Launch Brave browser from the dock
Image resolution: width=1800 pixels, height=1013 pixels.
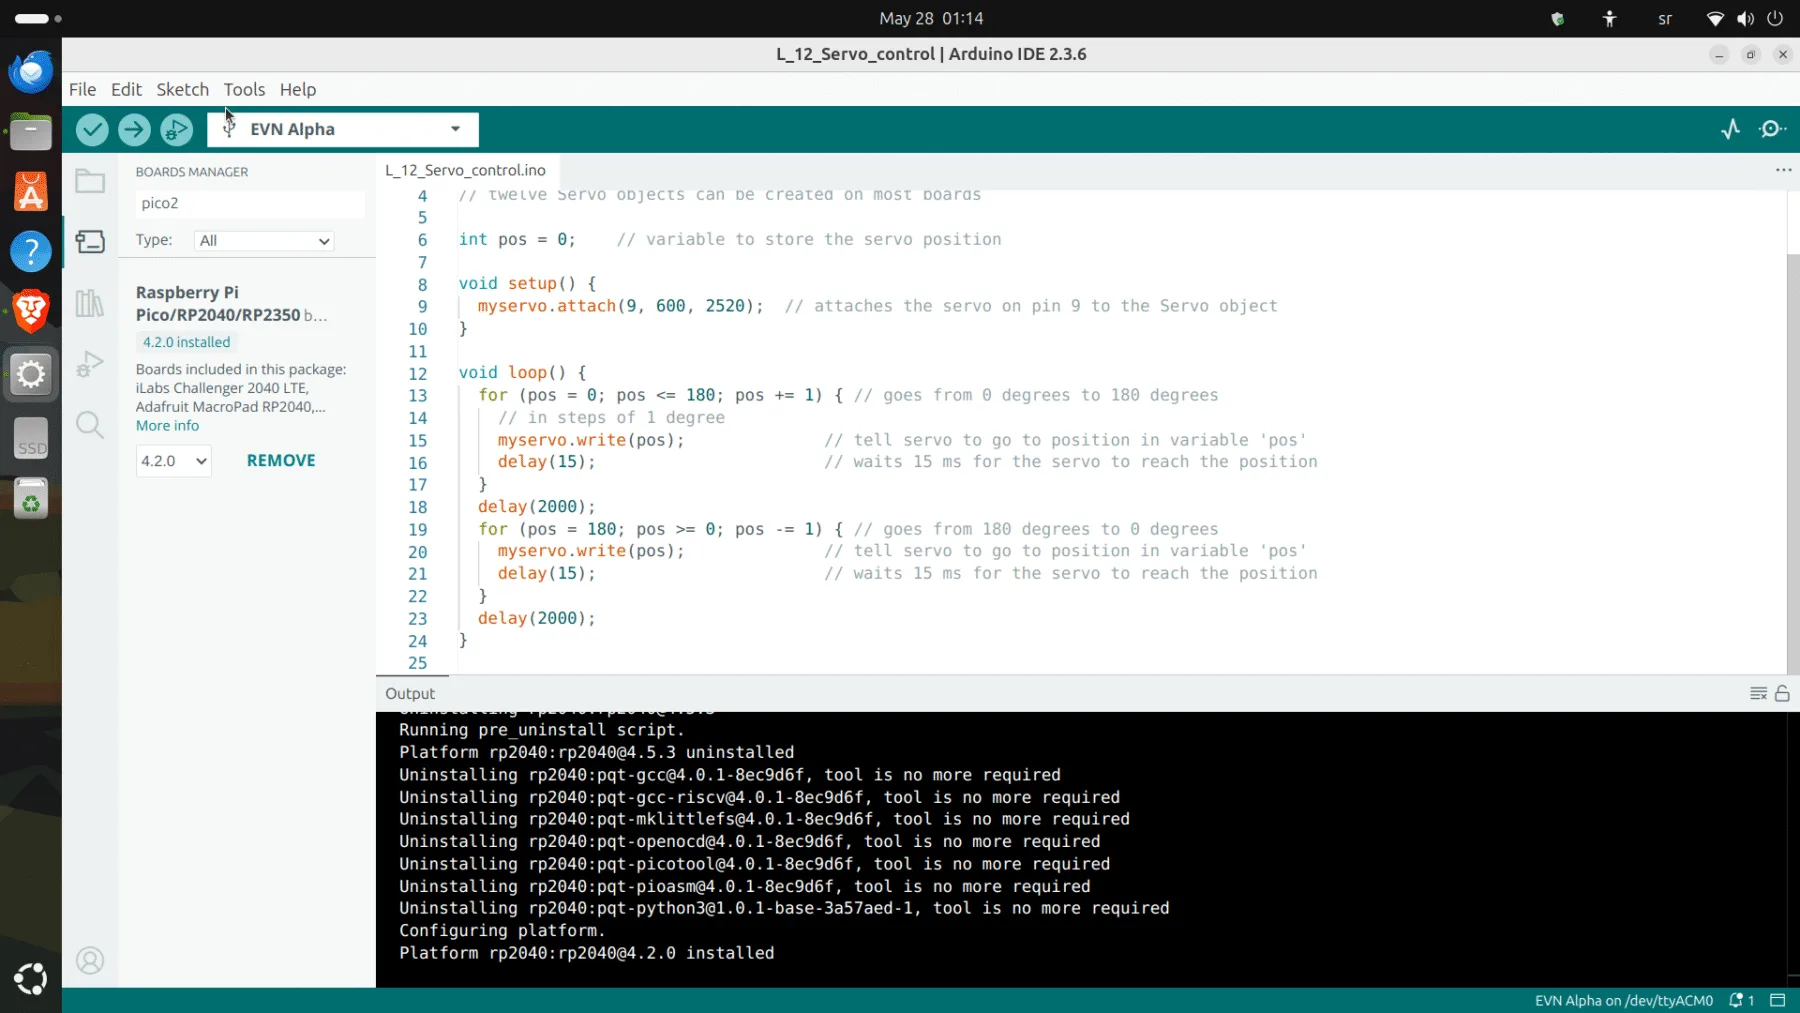coord(31,312)
